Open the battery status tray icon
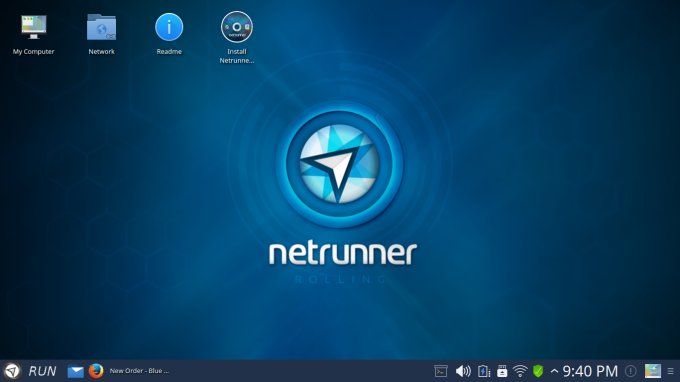Screen dimensions: 680x382 (483, 371)
